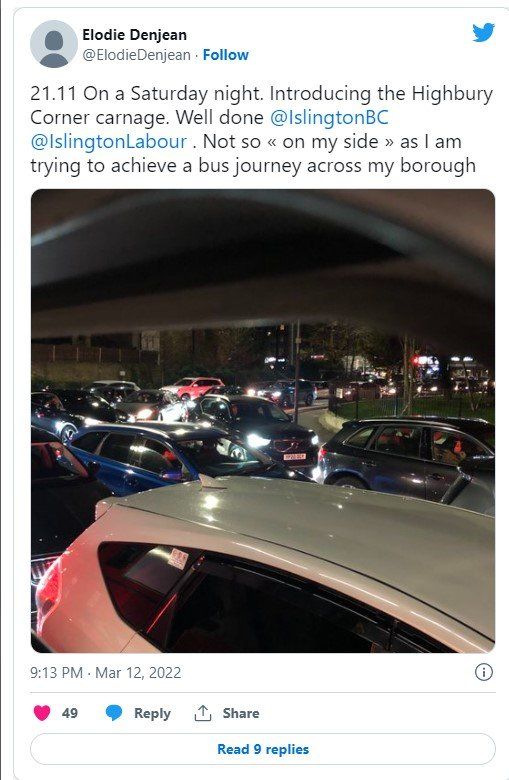Click the 49 likes count

70,713
